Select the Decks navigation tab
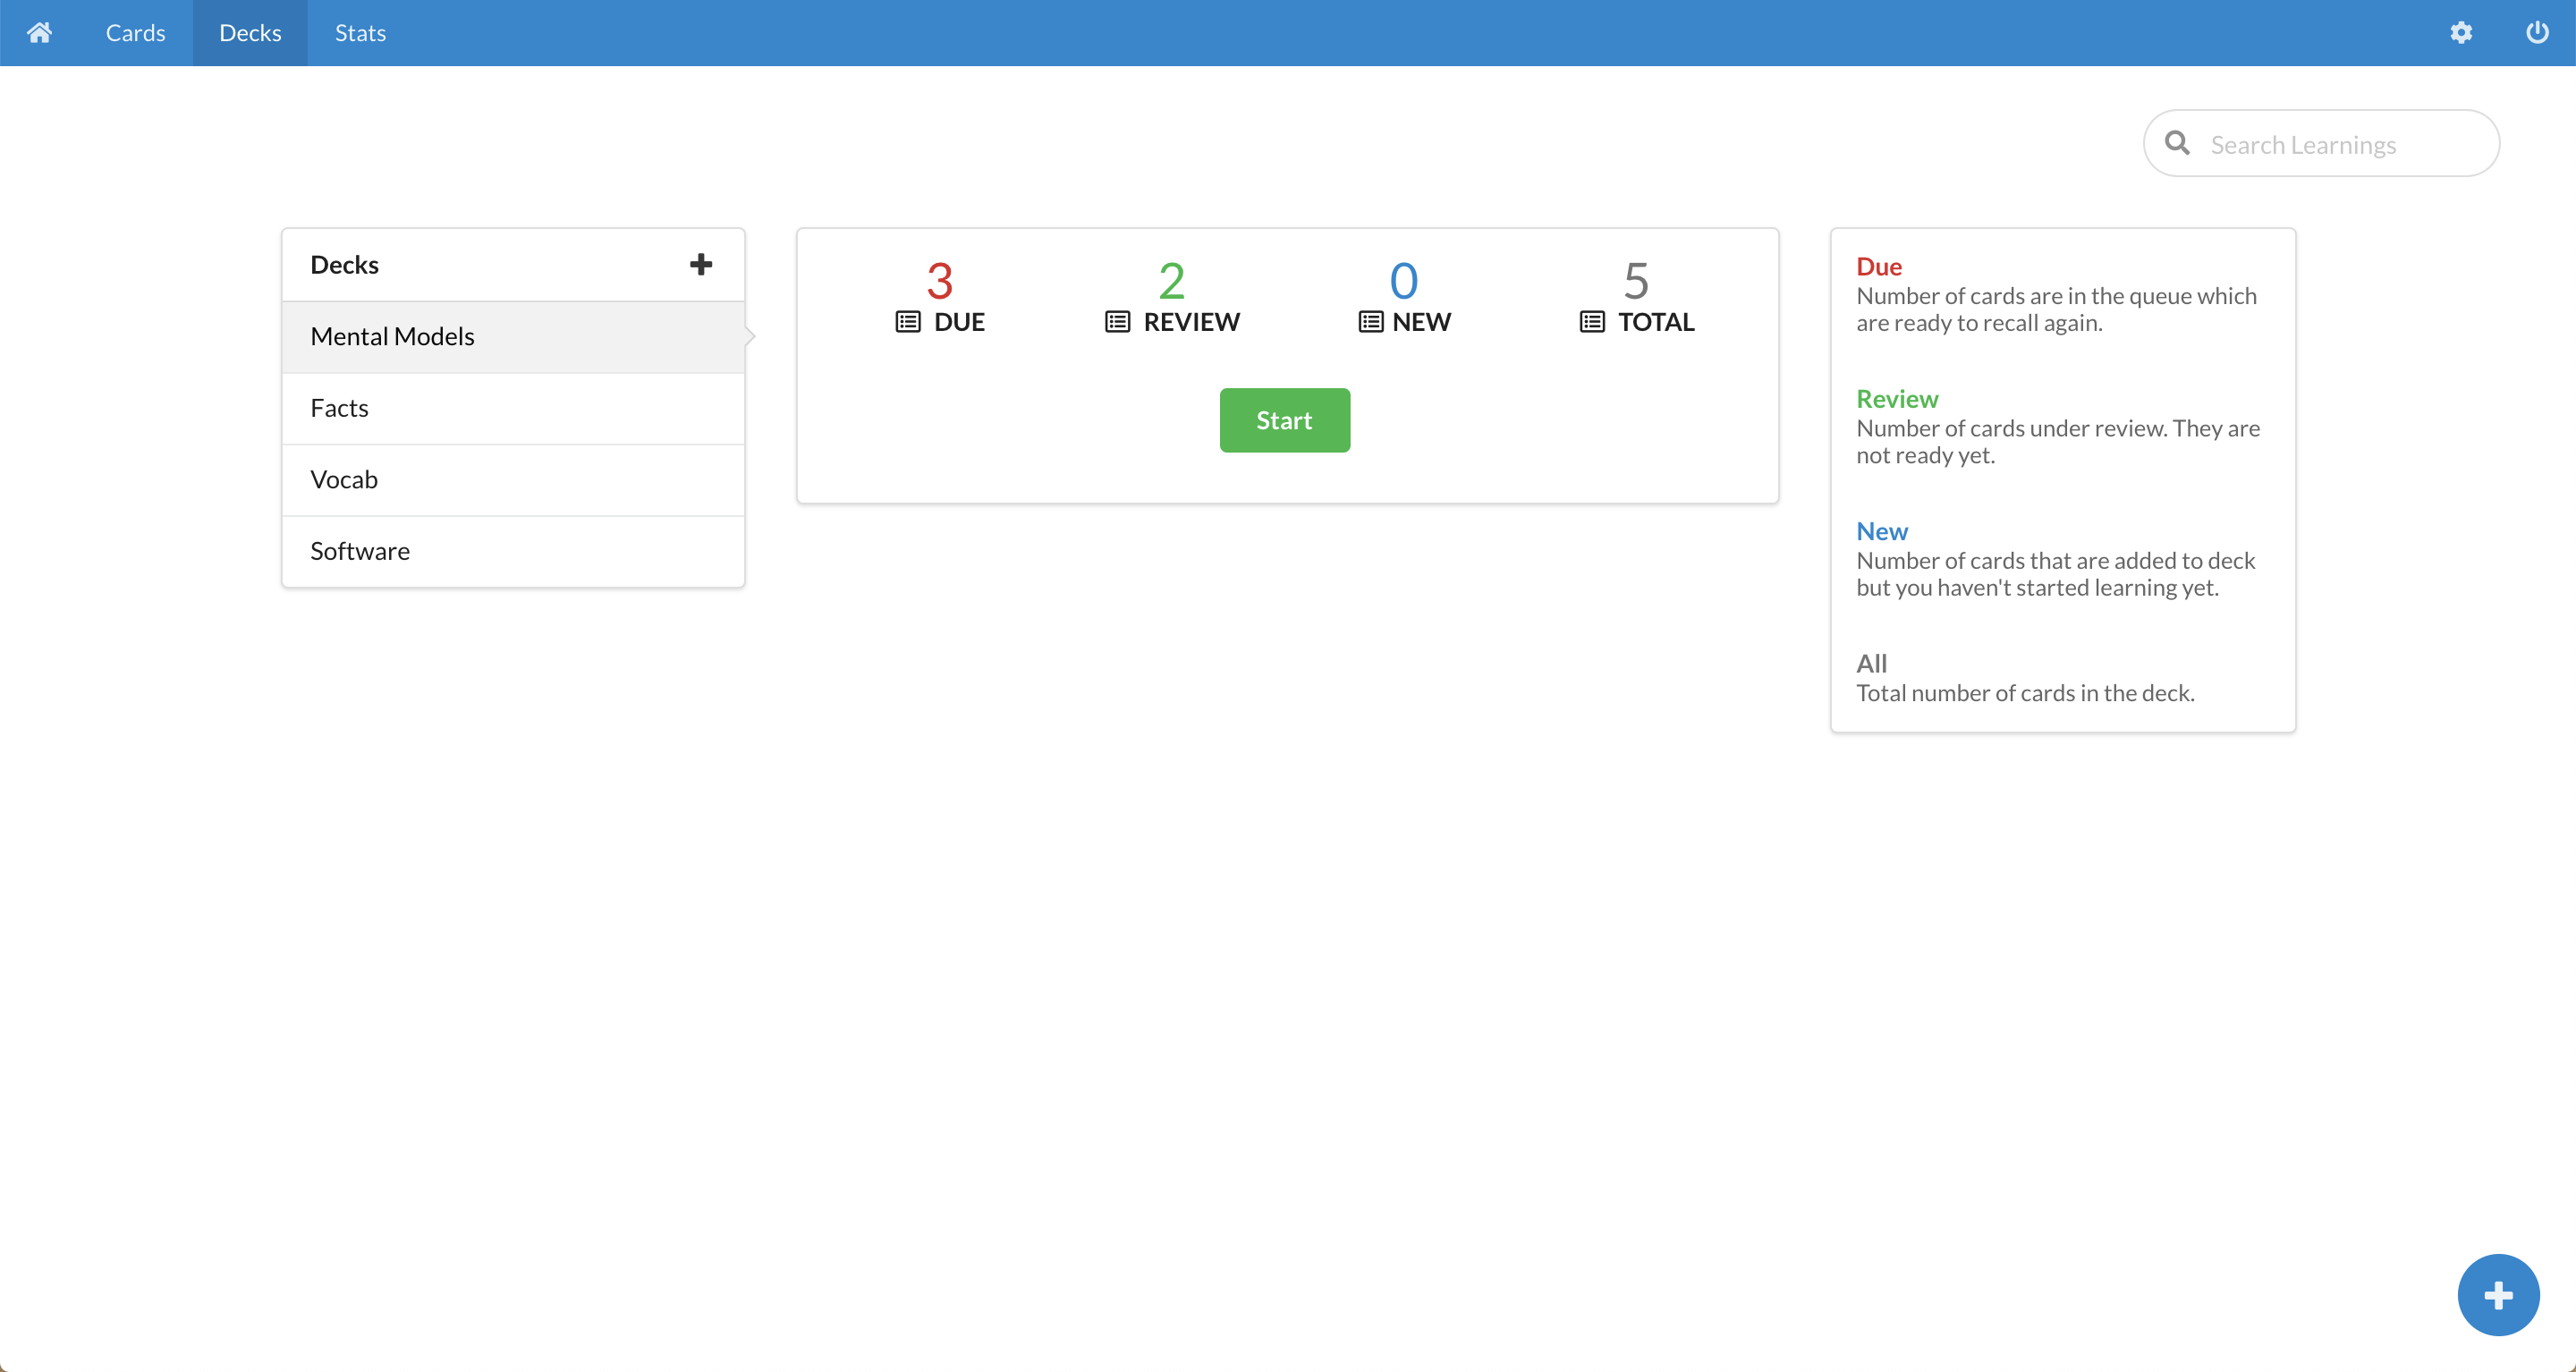Viewport: 2576px width, 1372px height. coord(250,33)
